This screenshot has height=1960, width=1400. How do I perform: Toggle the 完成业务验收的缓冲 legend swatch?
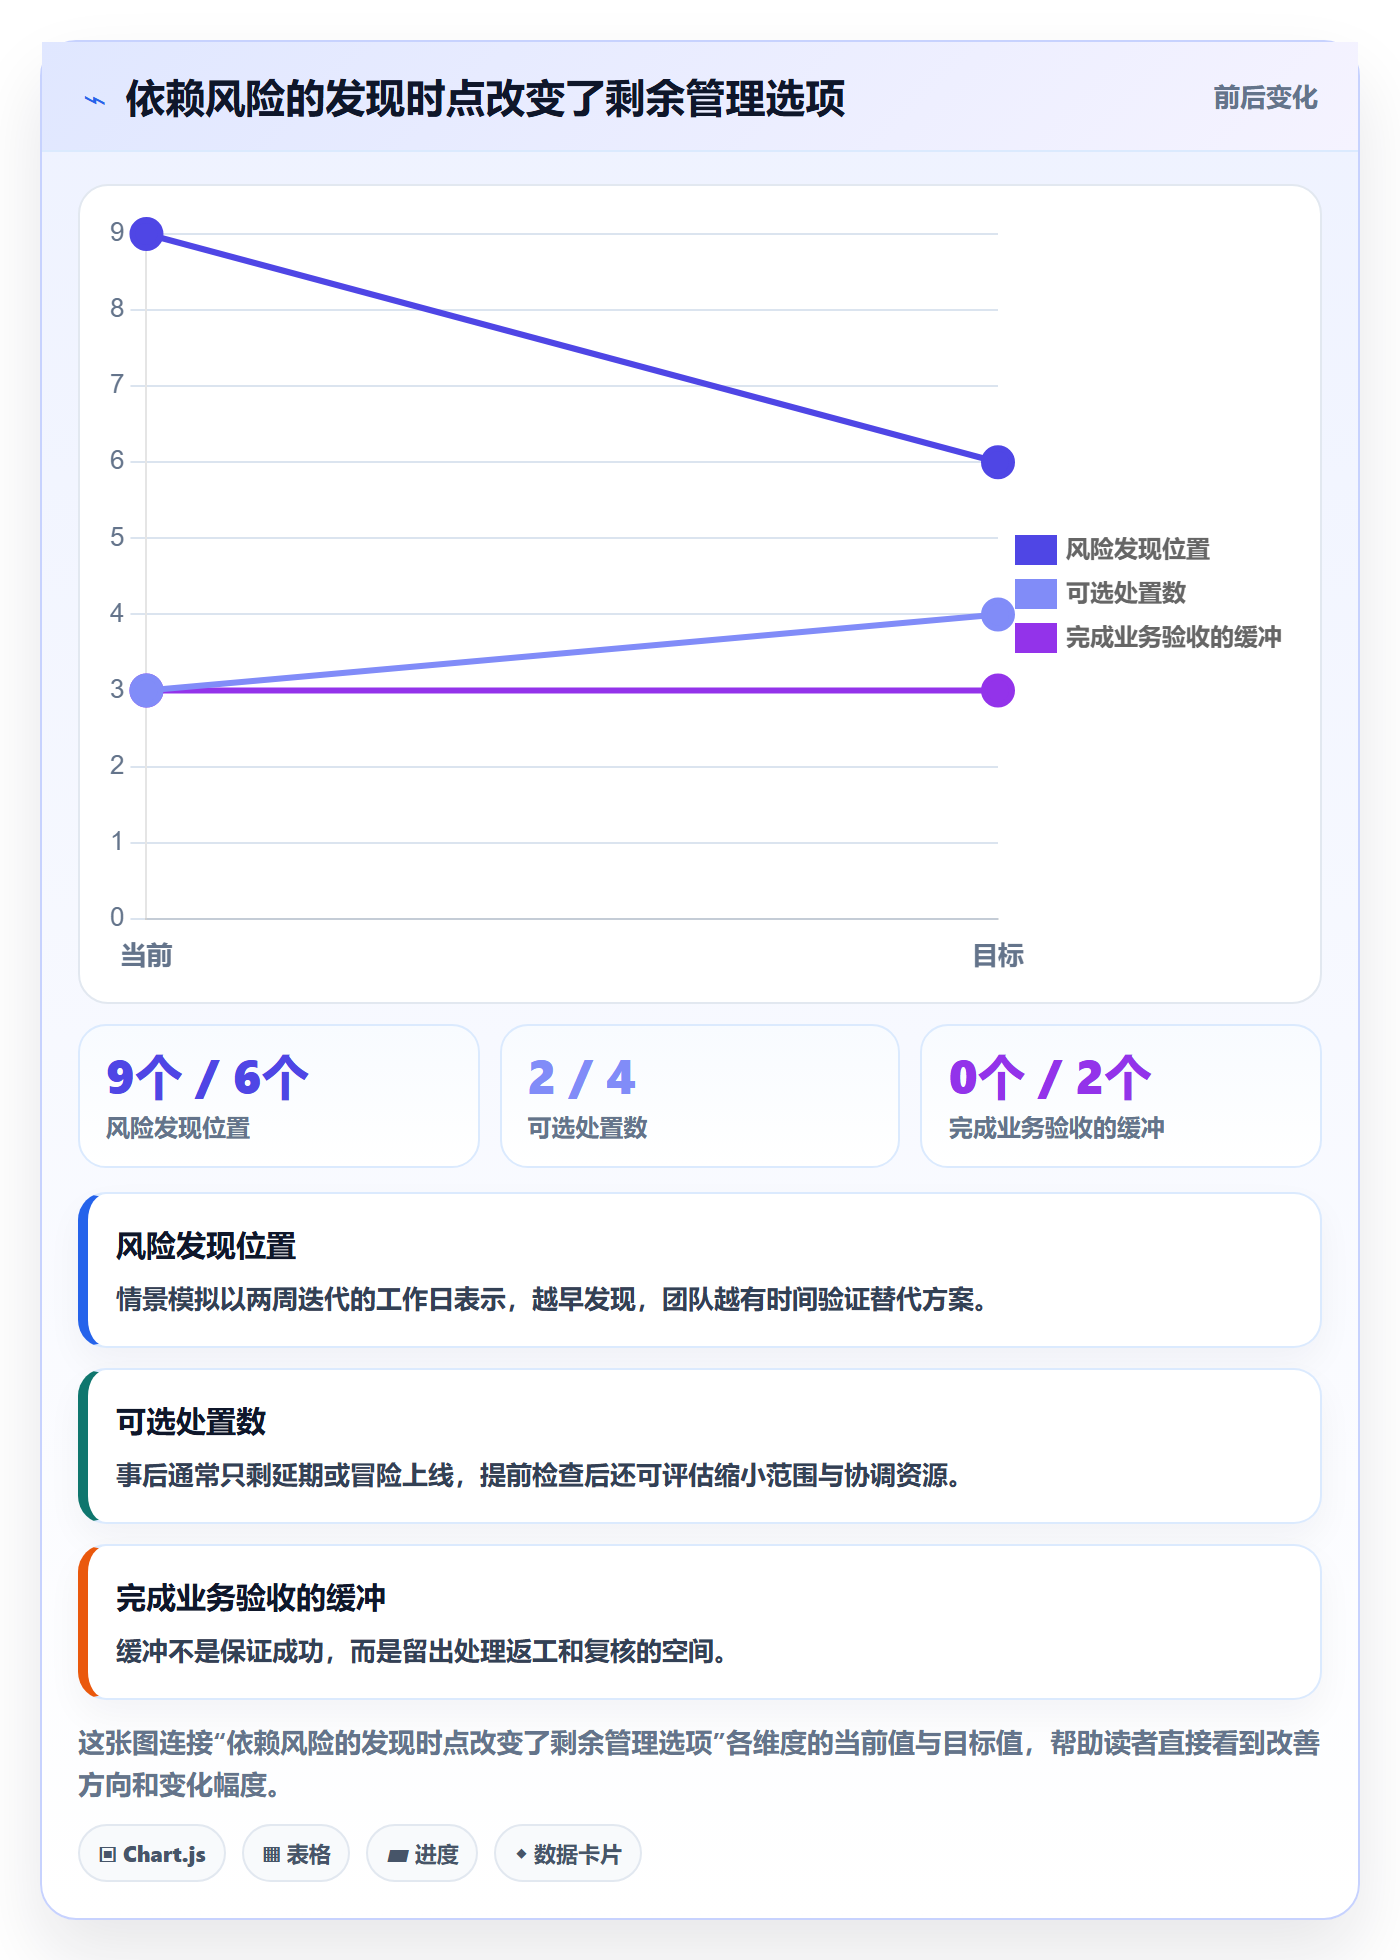click(1035, 638)
